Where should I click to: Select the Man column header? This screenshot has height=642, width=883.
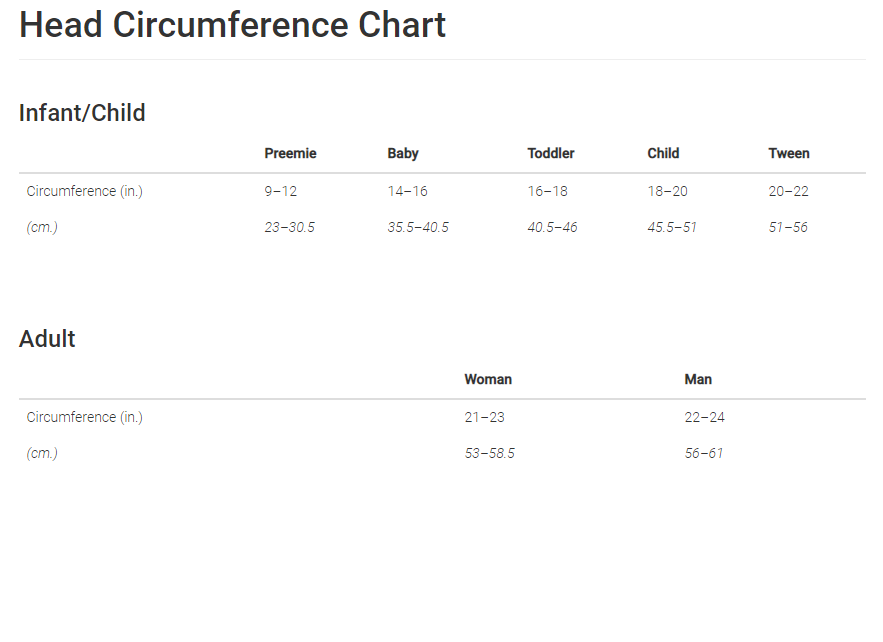click(x=698, y=379)
